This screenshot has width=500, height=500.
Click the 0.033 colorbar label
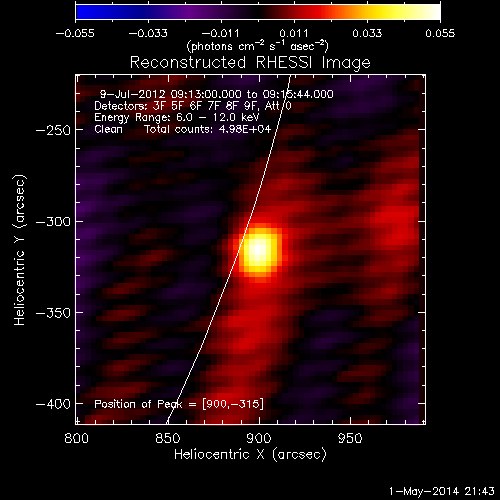(367, 33)
